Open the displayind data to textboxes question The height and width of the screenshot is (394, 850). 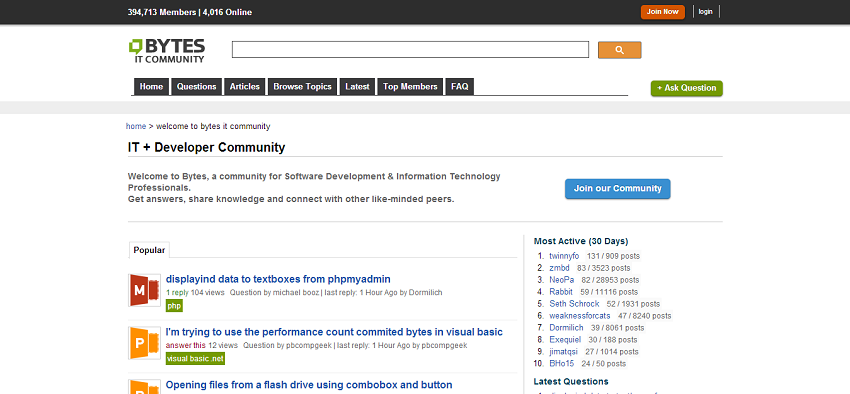tap(278, 279)
